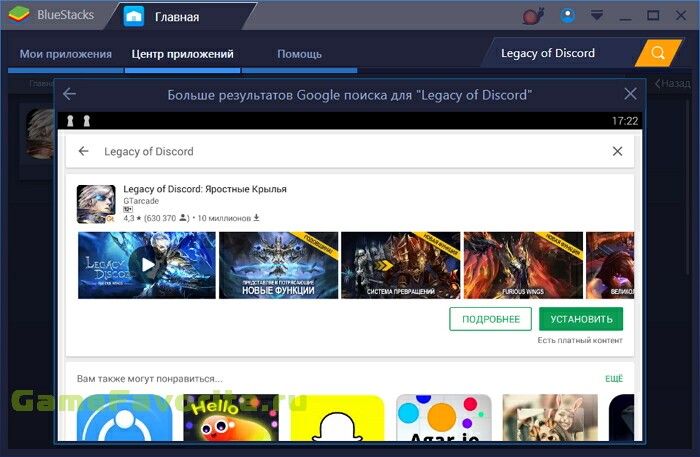Open the Система превращений screenshot
Image resolution: width=700 pixels, height=457 pixels.
(400, 265)
